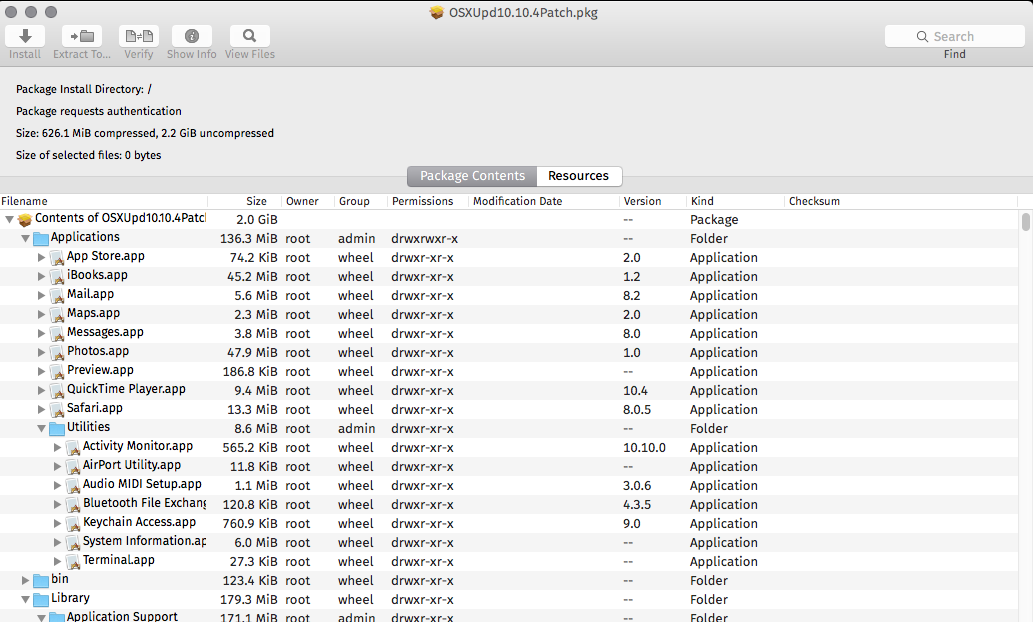1033x622 pixels.
Task: Select the bin folder icon
Action: (x=41, y=580)
